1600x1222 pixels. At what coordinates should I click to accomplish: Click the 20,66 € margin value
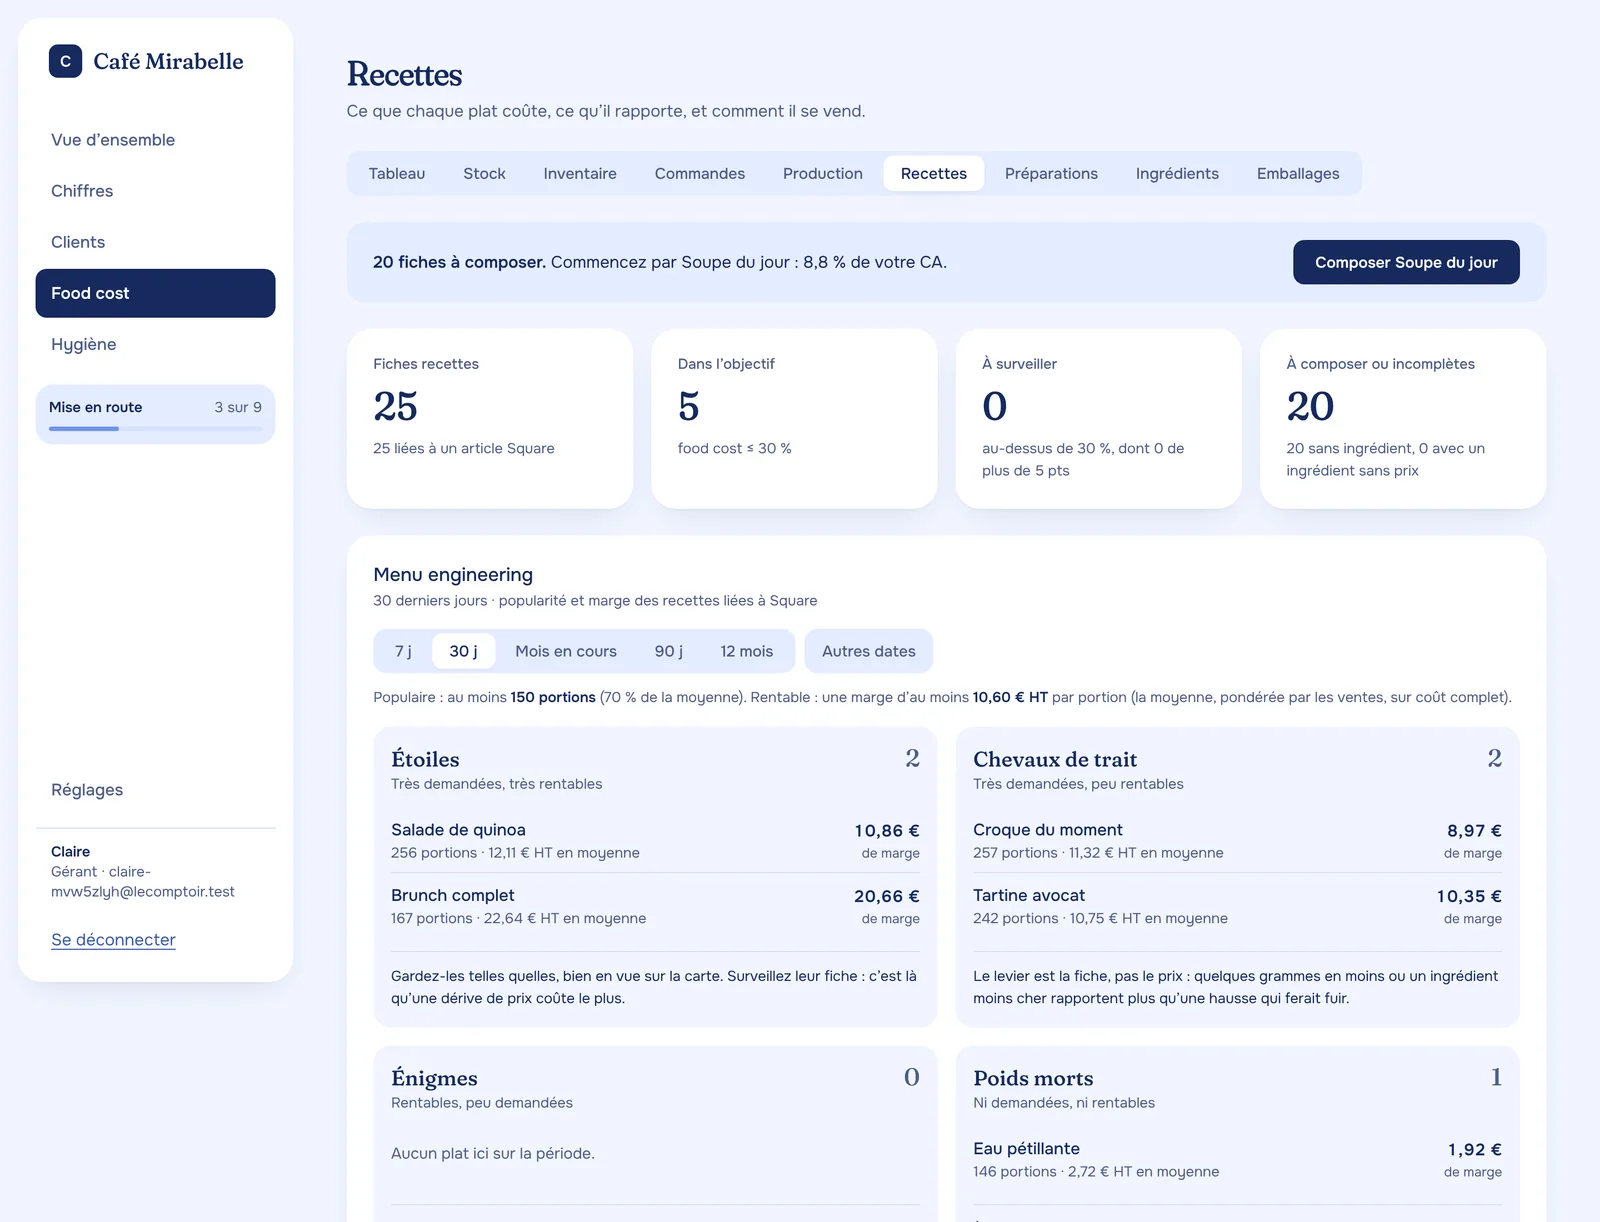pos(887,897)
